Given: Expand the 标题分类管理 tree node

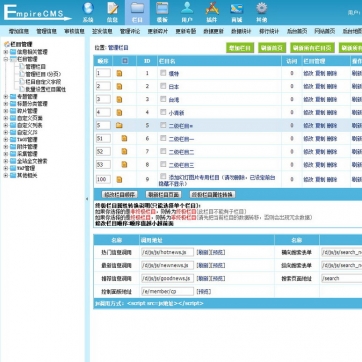Looking at the screenshot, I should pos(6,104).
